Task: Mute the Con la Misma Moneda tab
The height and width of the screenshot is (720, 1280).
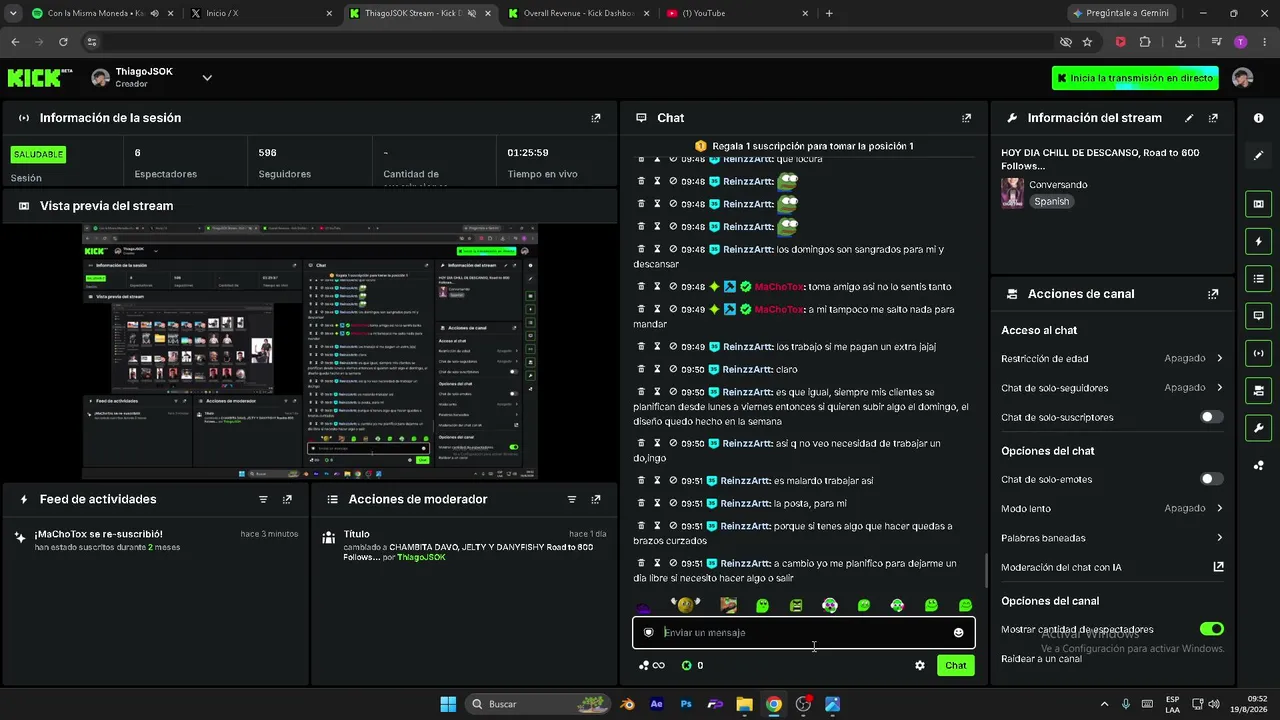Action: pyautogui.click(x=154, y=14)
